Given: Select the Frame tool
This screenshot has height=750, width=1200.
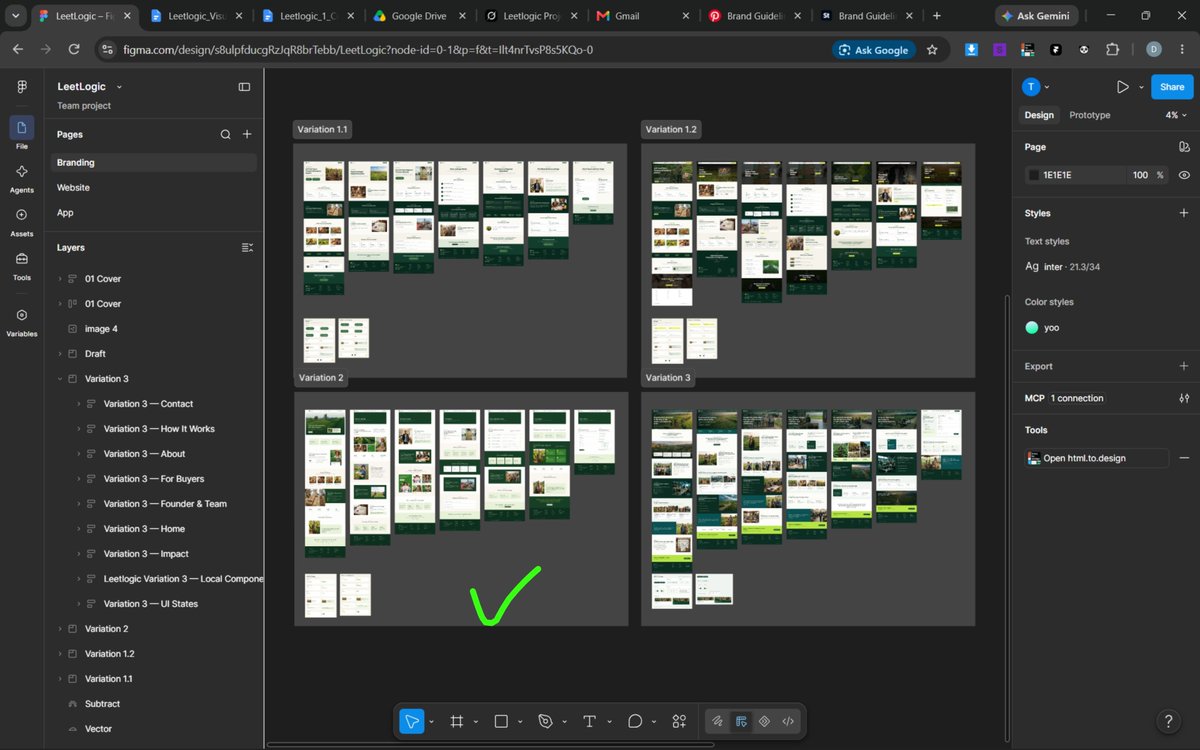Looking at the screenshot, I should coord(457,721).
